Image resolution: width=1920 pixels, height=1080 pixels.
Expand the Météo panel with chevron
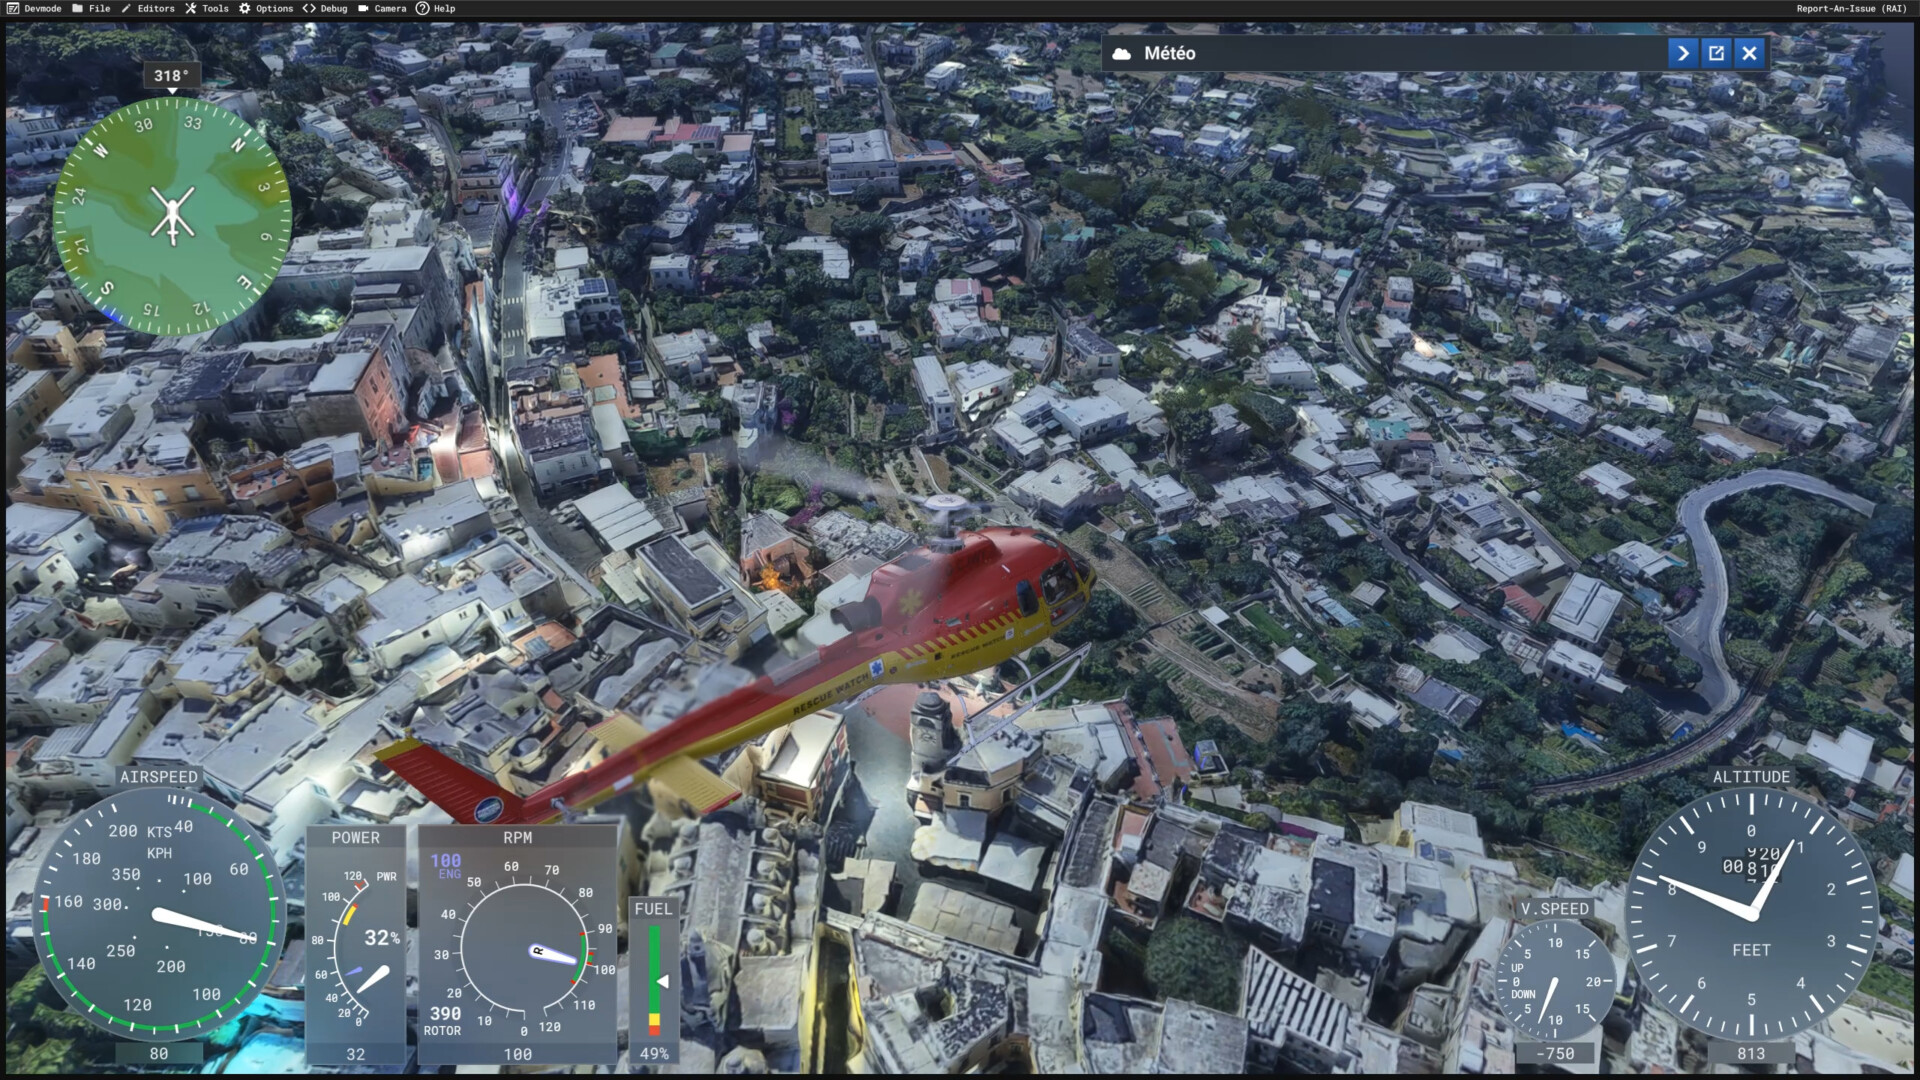click(1683, 53)
